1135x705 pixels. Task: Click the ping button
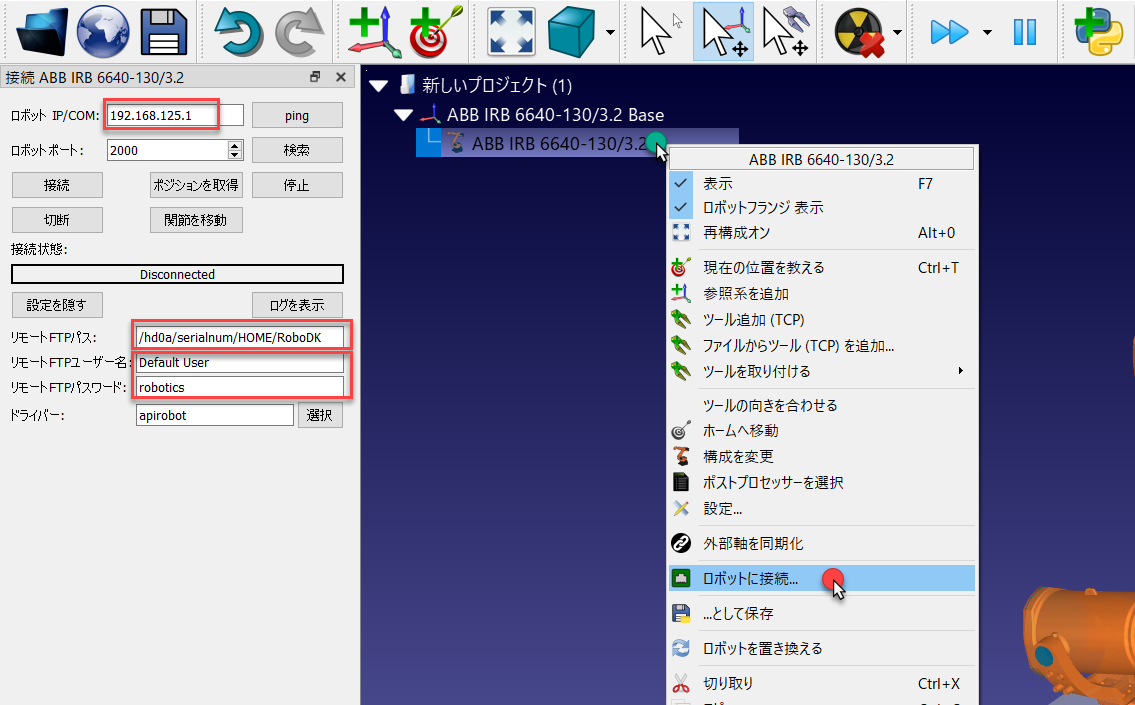click(297, 116)
